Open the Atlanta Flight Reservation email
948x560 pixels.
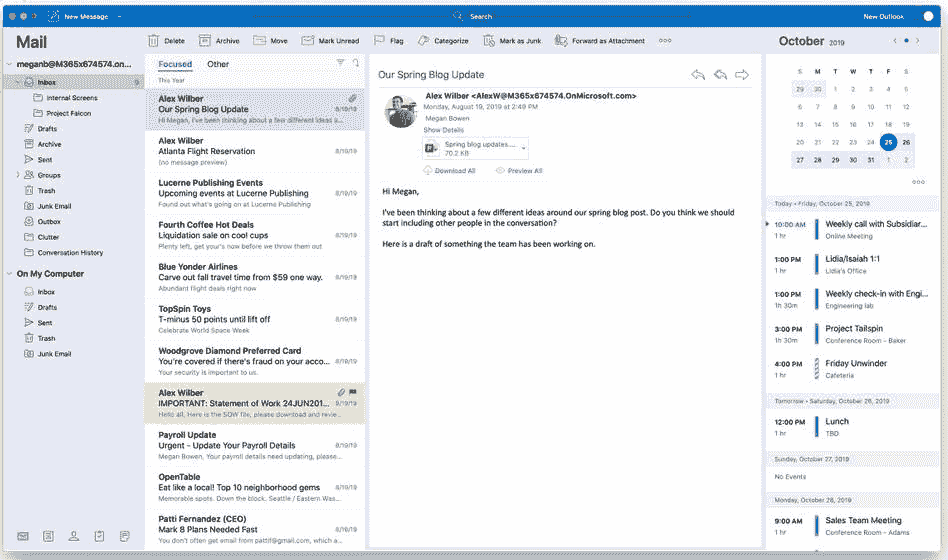[x=255, y=152]
